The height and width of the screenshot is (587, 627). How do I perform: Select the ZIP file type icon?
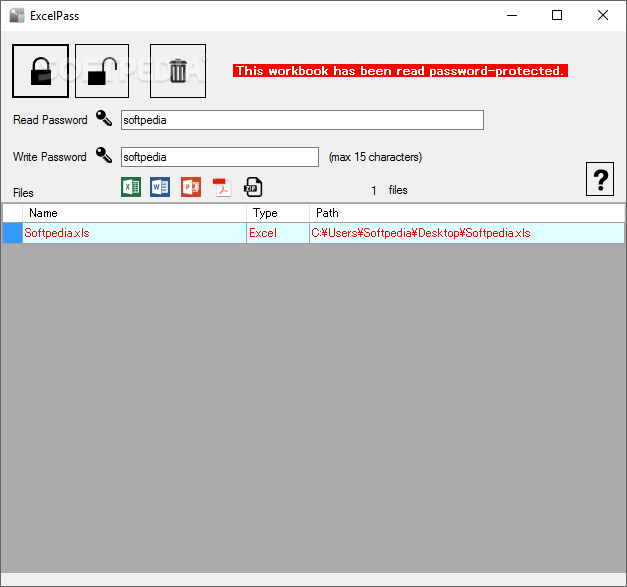pos(253,187)
